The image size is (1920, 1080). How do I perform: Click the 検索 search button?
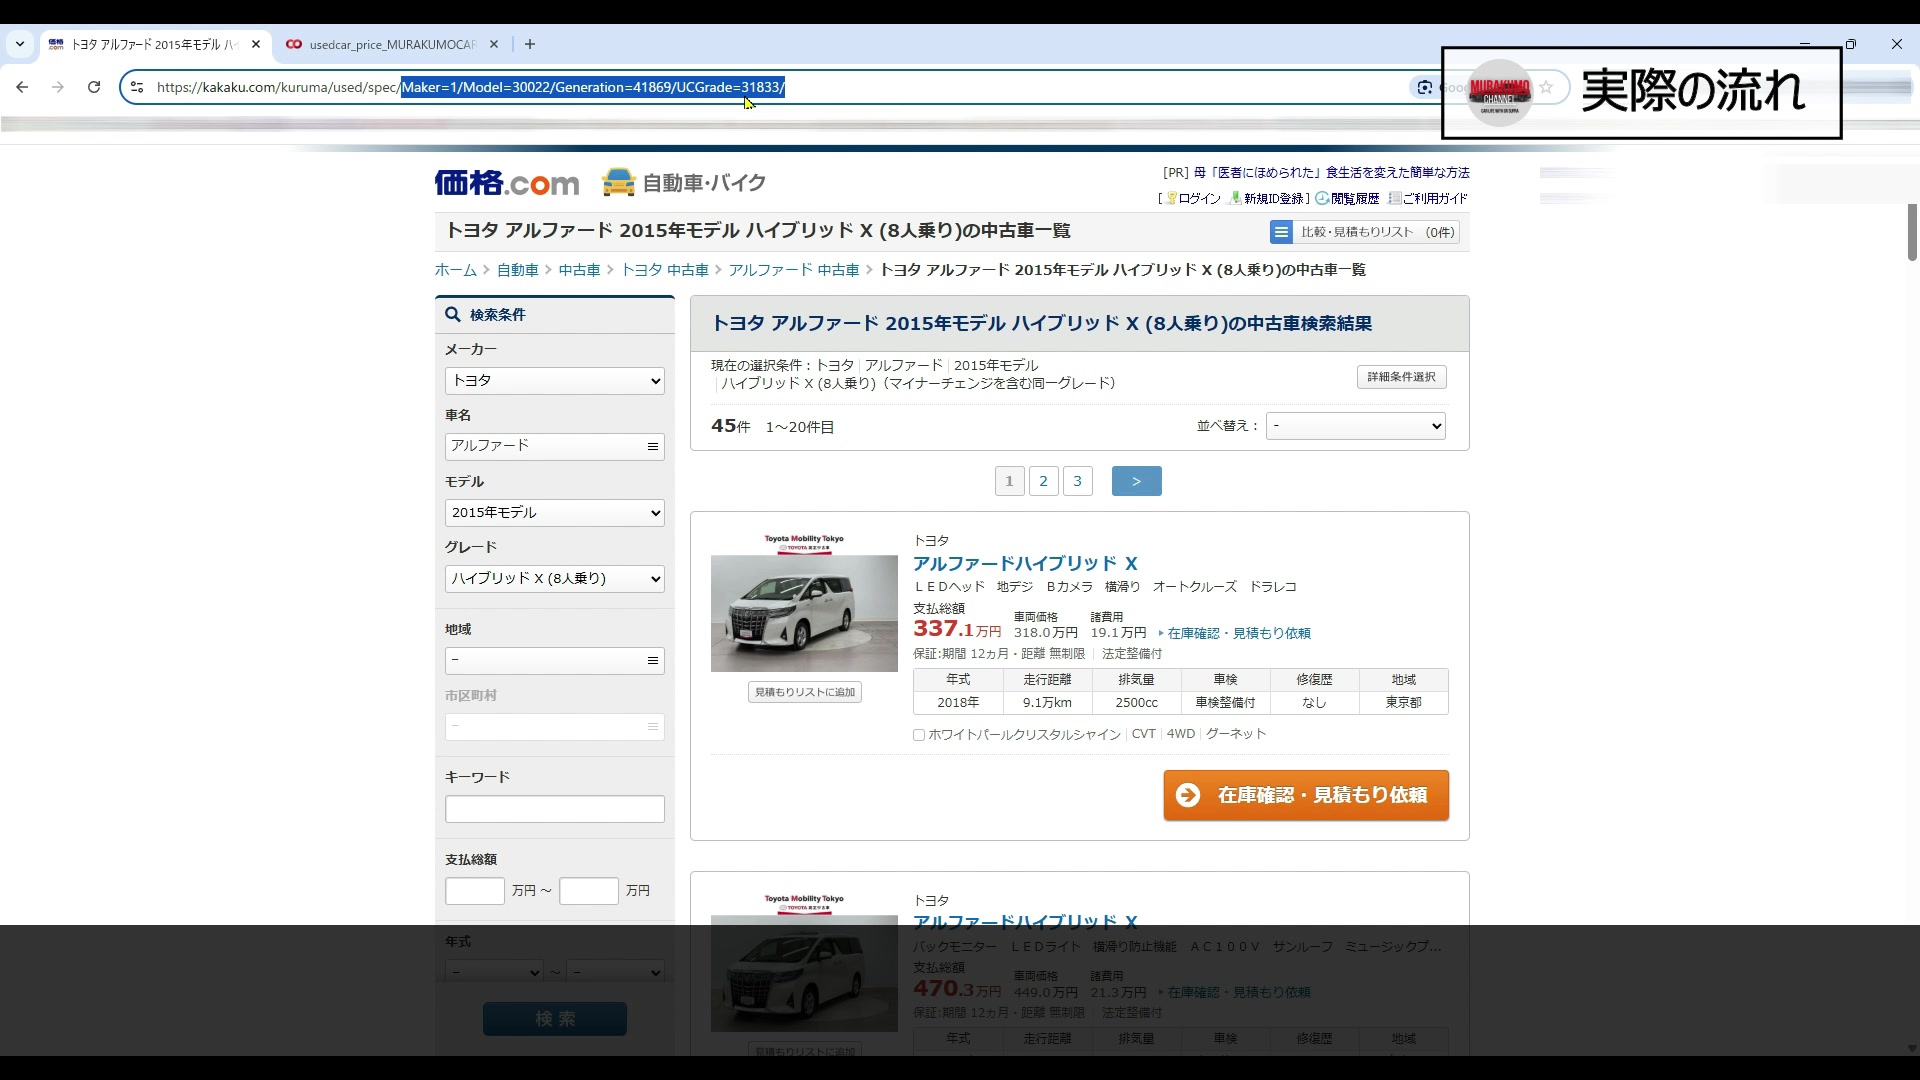coord(555,1019)
